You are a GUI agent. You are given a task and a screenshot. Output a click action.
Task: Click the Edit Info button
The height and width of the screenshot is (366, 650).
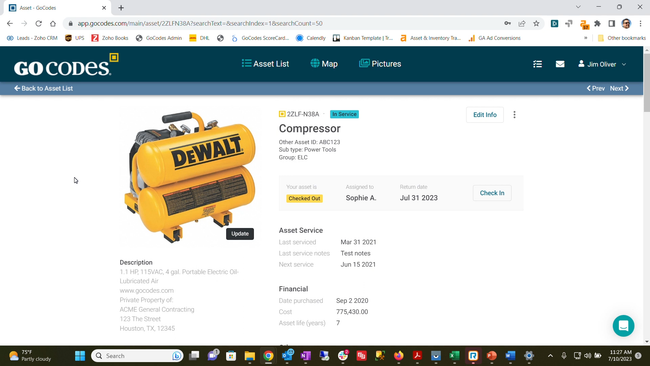click(x=485, y=115)
